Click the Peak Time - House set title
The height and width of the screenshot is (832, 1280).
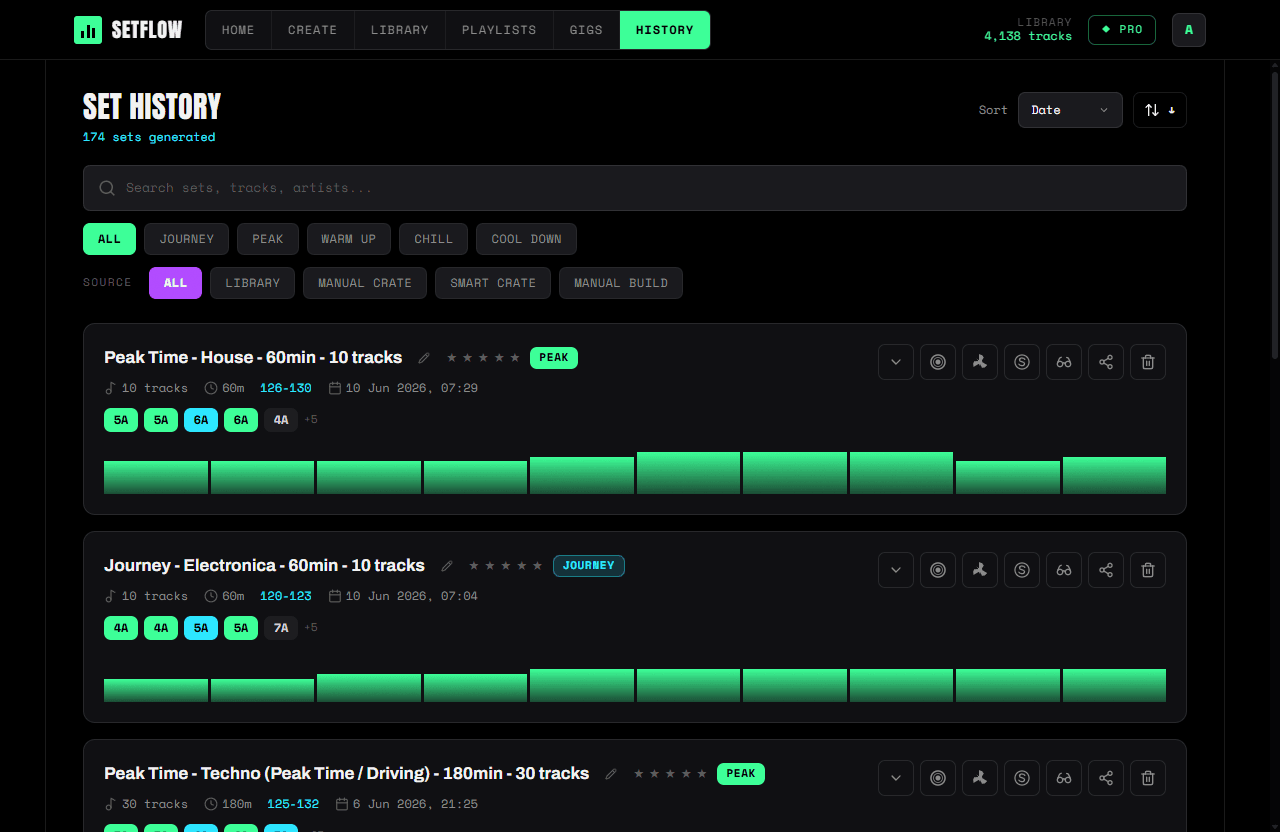tap(253, 358)
